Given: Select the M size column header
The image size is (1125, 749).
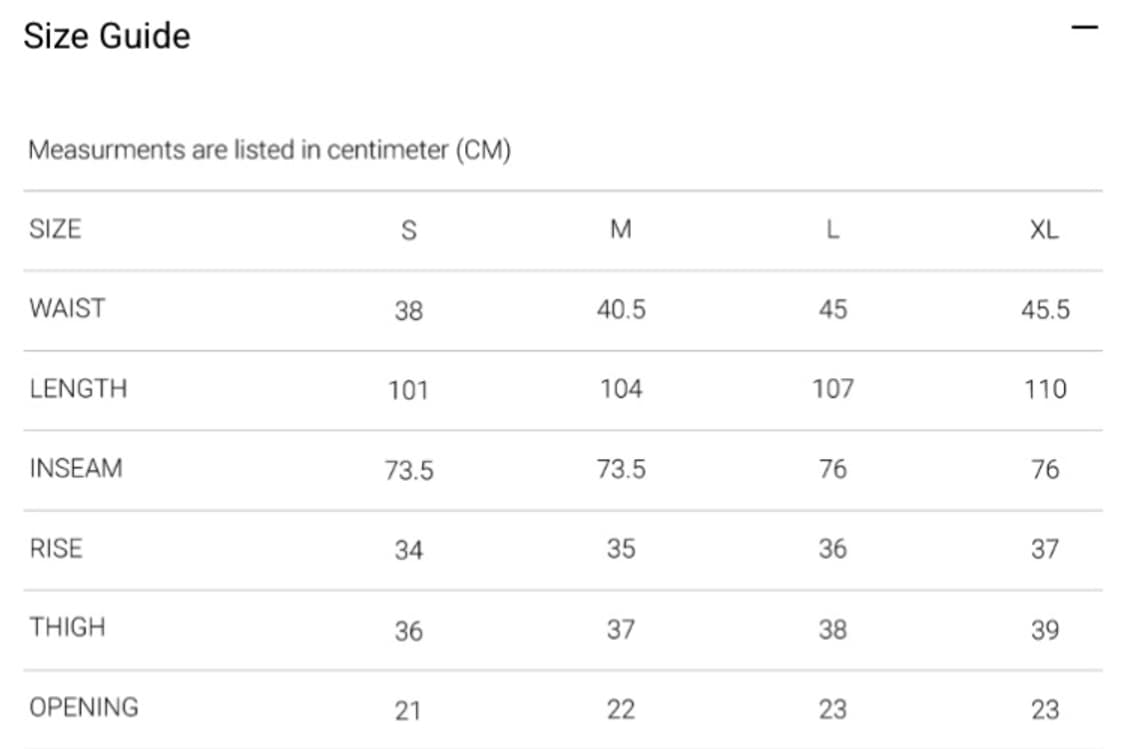Looking at the screenshot, I should pyautogui.click(x=620, y=230).
